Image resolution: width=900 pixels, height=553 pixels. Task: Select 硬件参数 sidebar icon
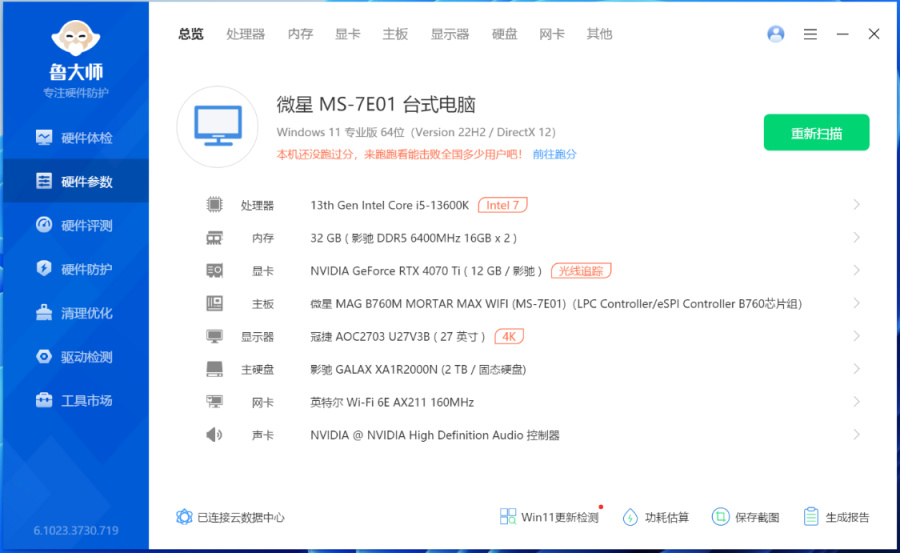click(x=44, y=181)
